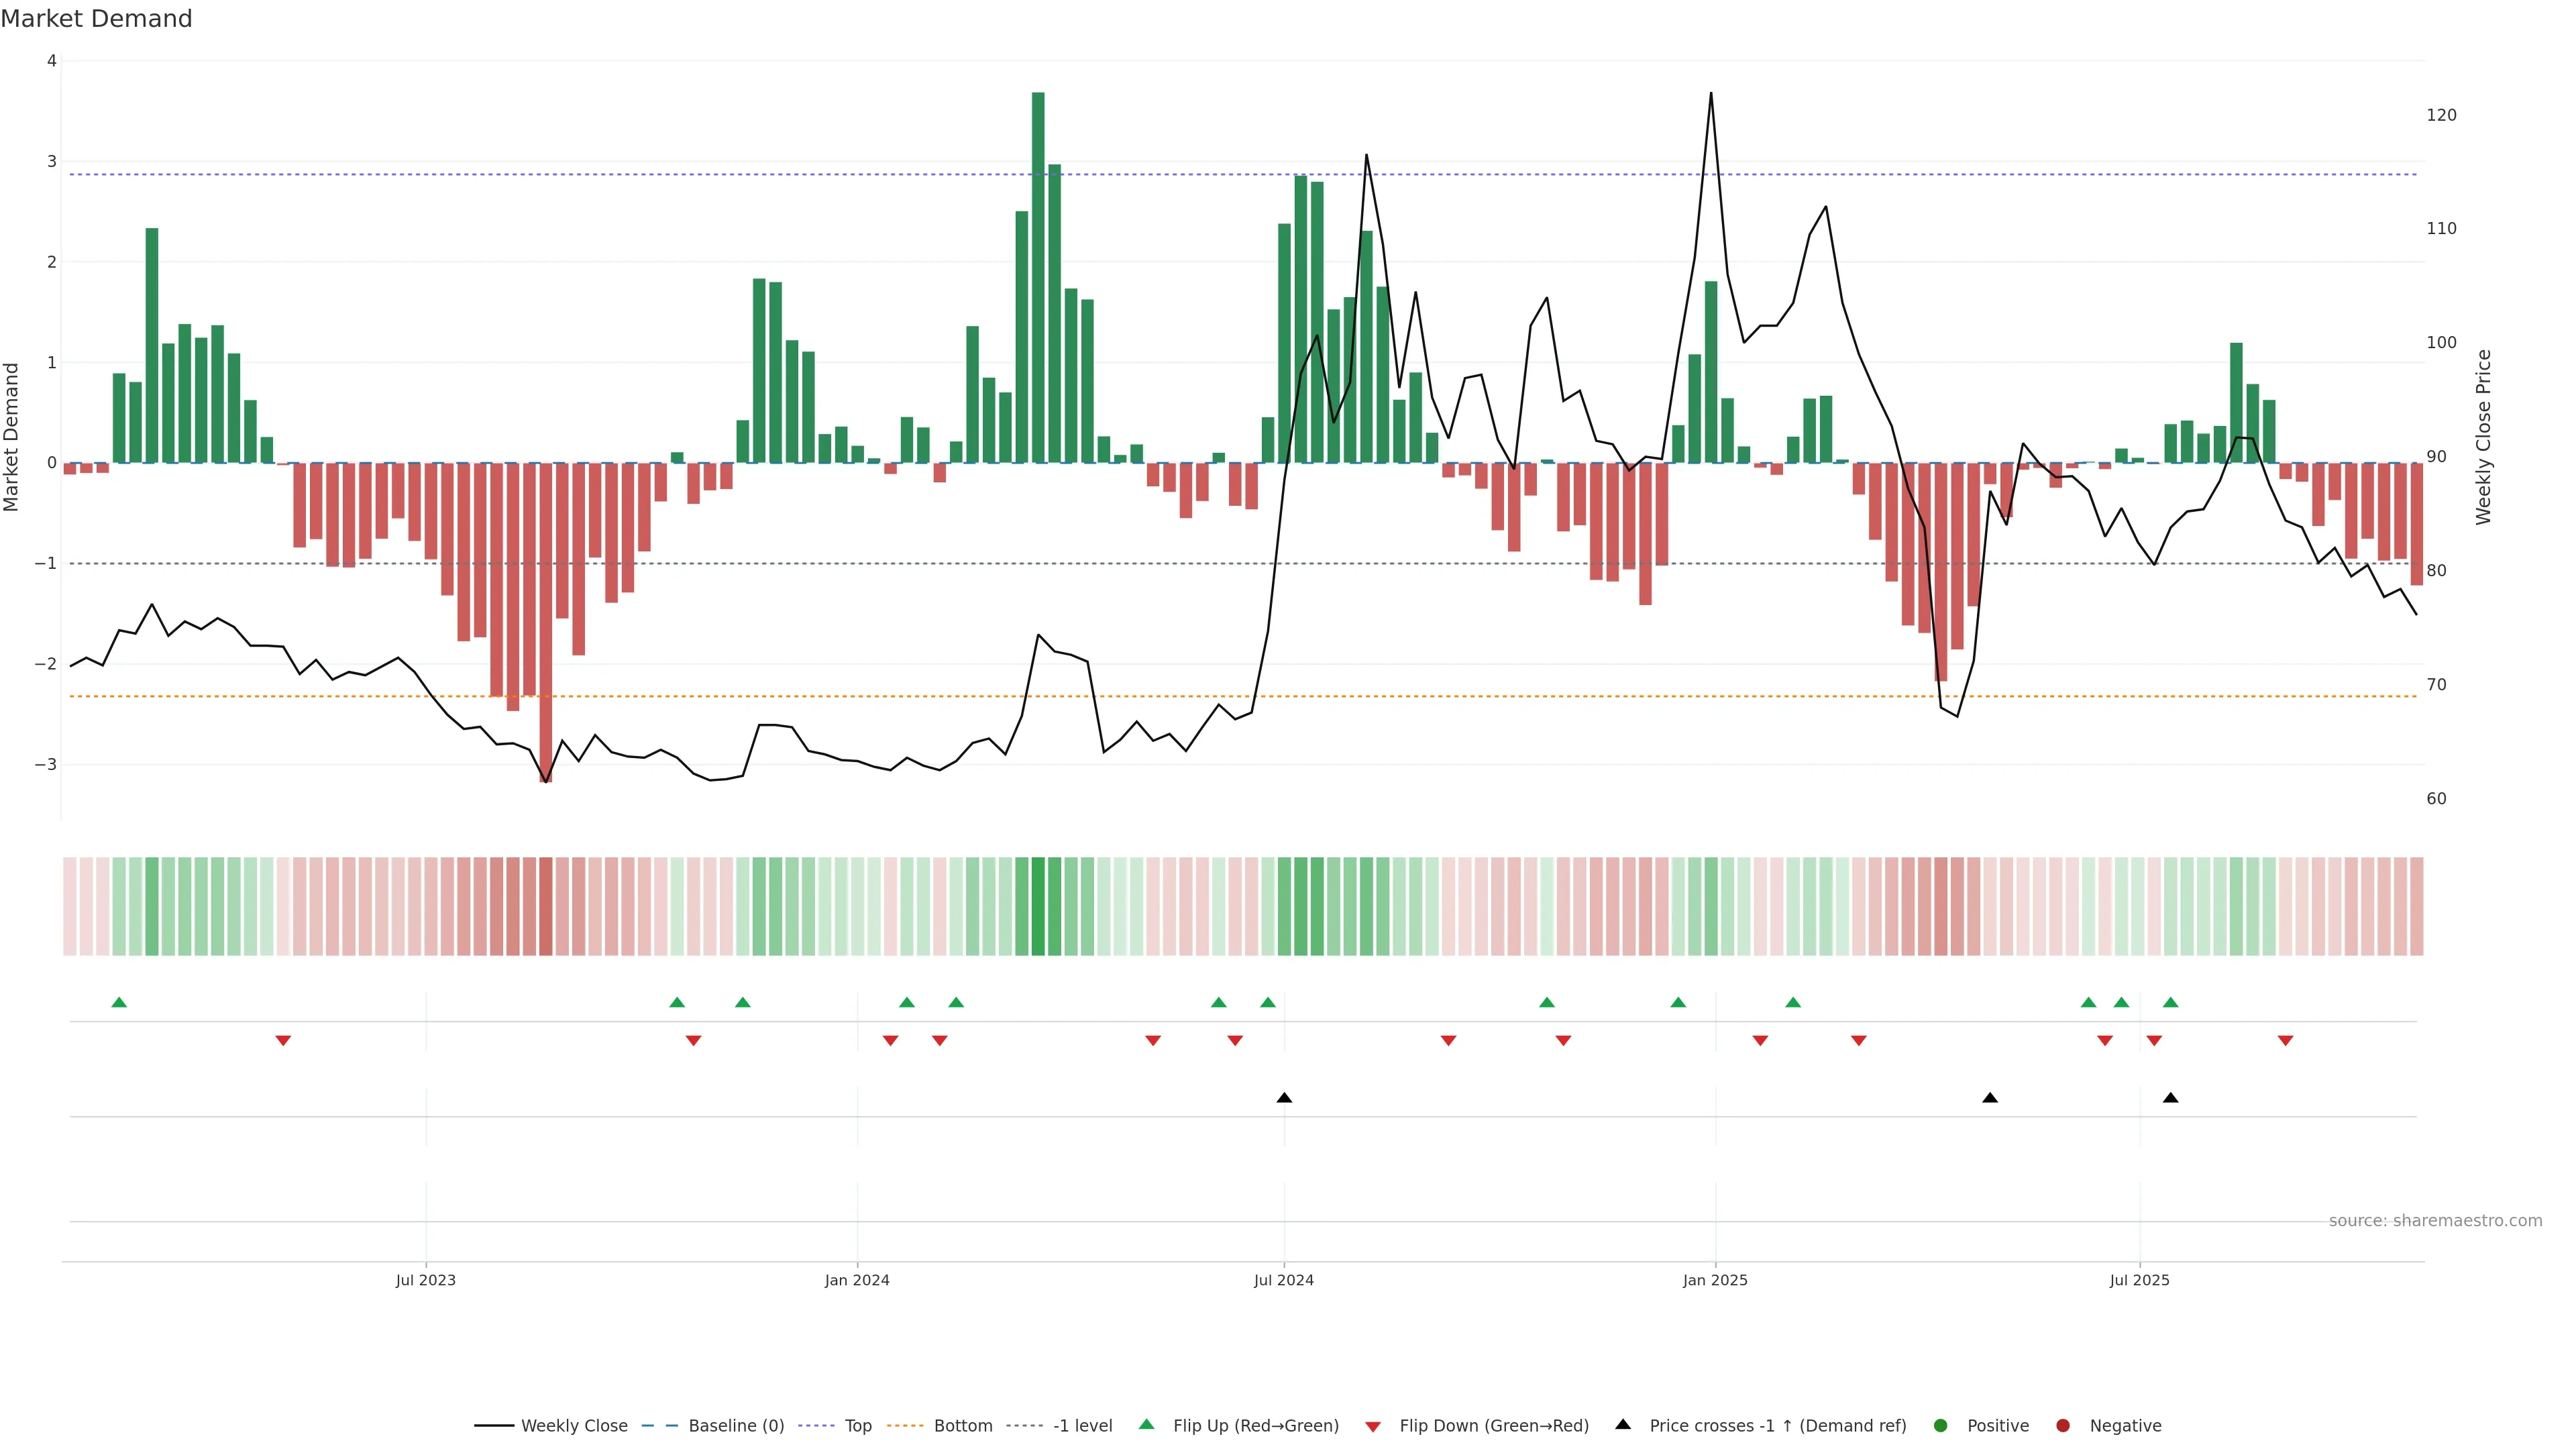
Task: Click the green Positive circle in the legend
Action: pos(1941,1425)
